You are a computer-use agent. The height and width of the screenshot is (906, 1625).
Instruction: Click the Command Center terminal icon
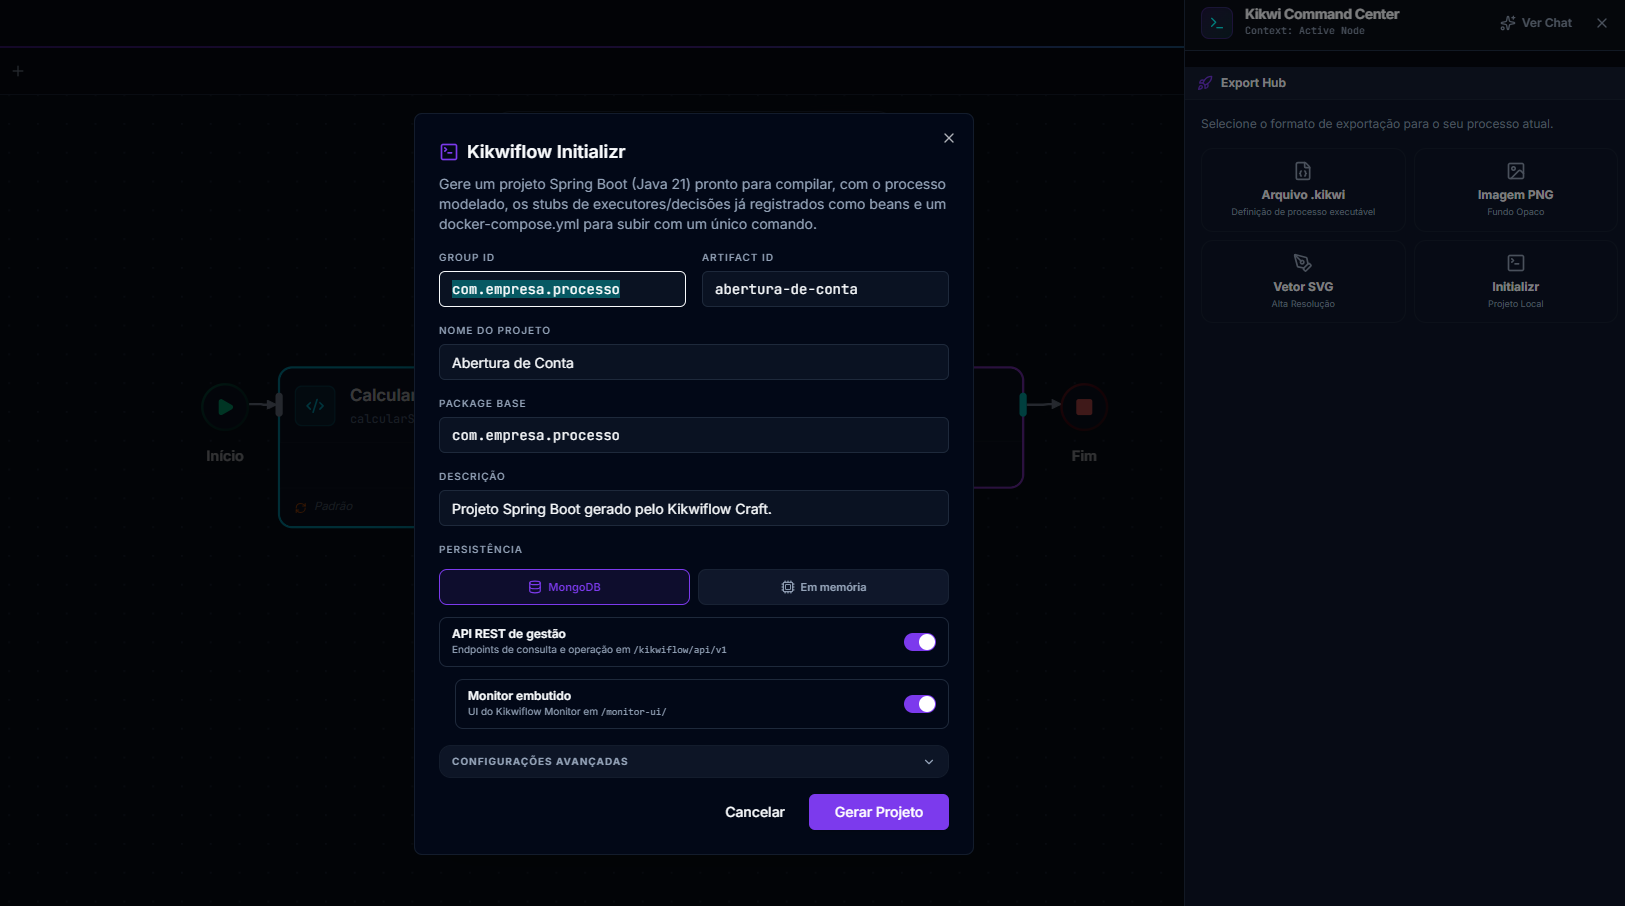(x=1217, y=23)
